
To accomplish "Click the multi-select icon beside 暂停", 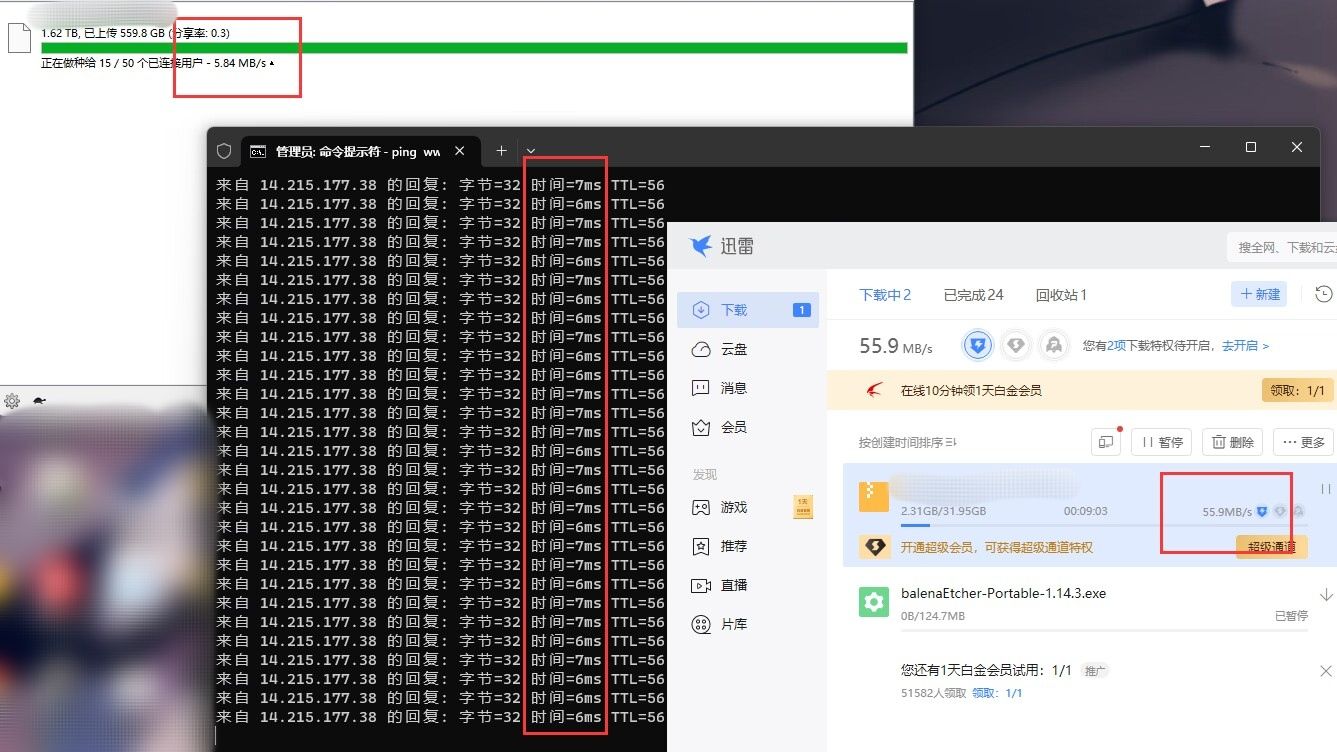I will (x=1105, y=442).
